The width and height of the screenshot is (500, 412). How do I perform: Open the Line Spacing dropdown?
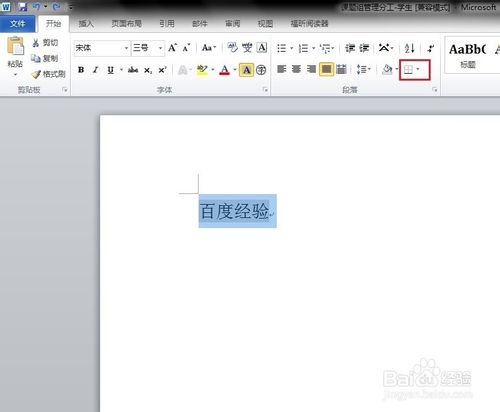363,69
